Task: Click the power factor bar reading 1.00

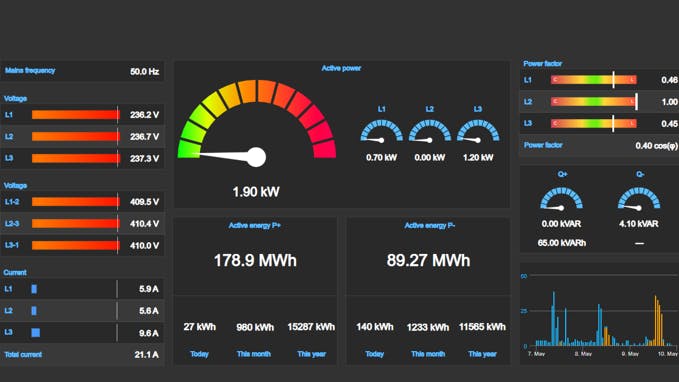Action: (x=594, y=102)
